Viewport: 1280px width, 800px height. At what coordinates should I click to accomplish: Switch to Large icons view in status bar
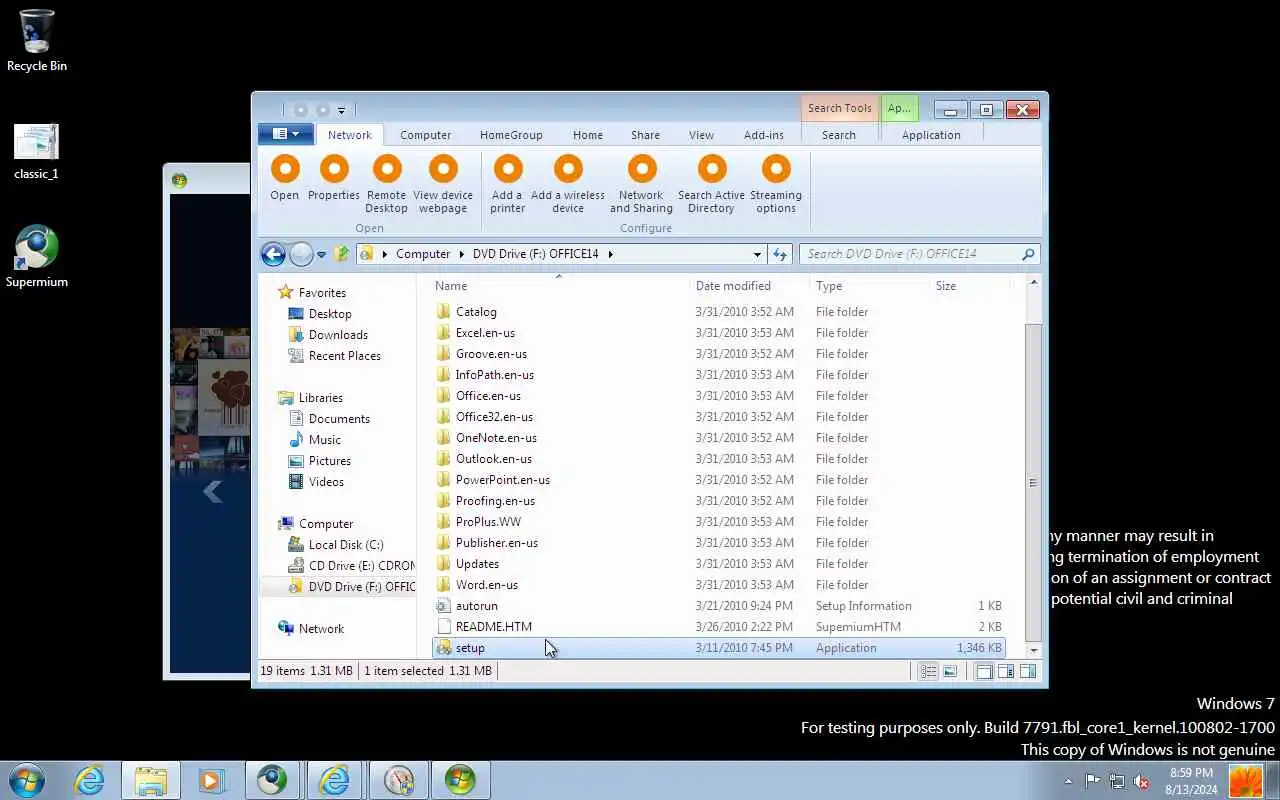[x=950, y=672]
